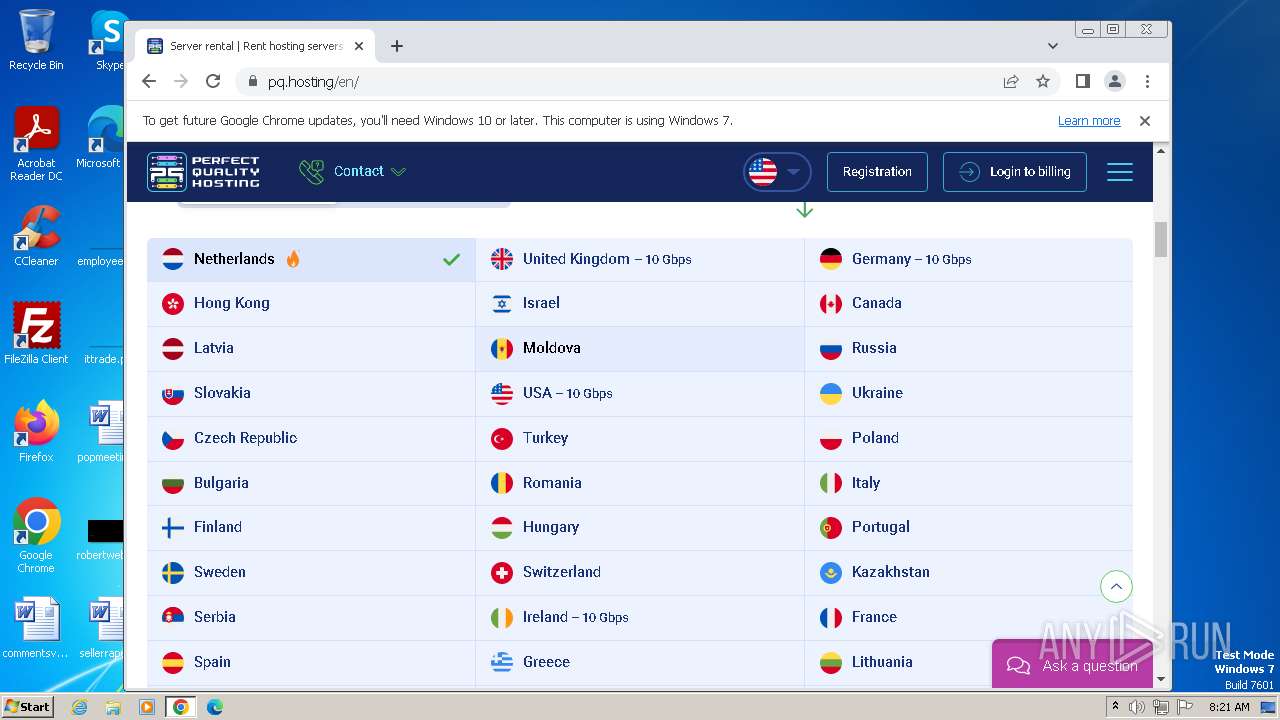
Task: Choose Ukraine from country list
Action: point(969,393)
